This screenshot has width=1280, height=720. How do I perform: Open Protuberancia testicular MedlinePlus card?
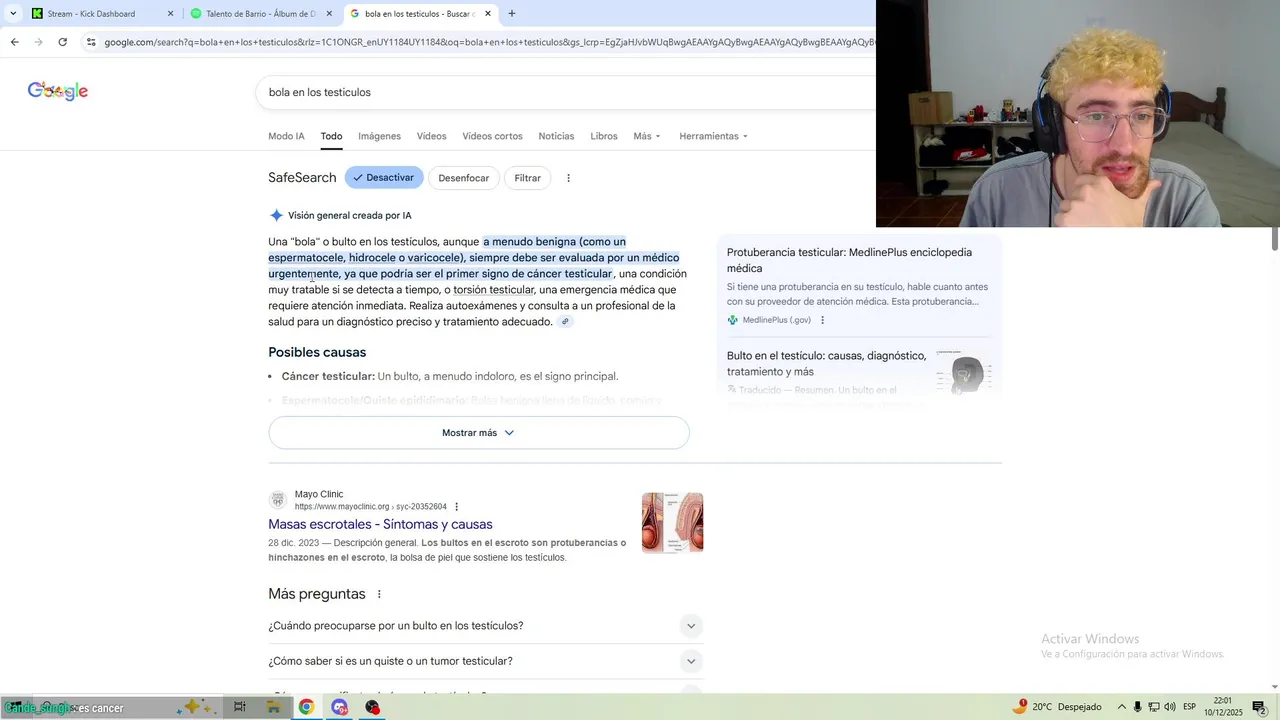coord(858,284)
